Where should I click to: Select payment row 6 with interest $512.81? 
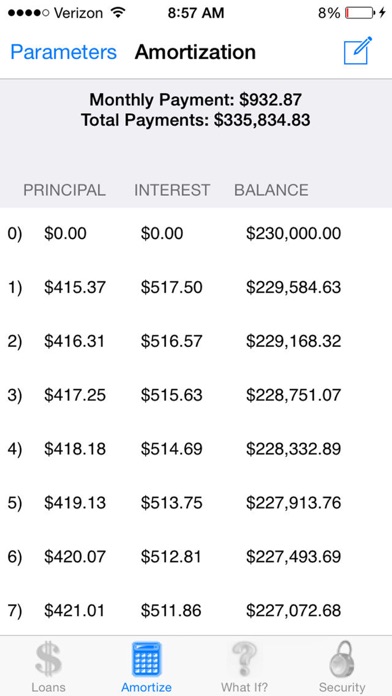196,557
